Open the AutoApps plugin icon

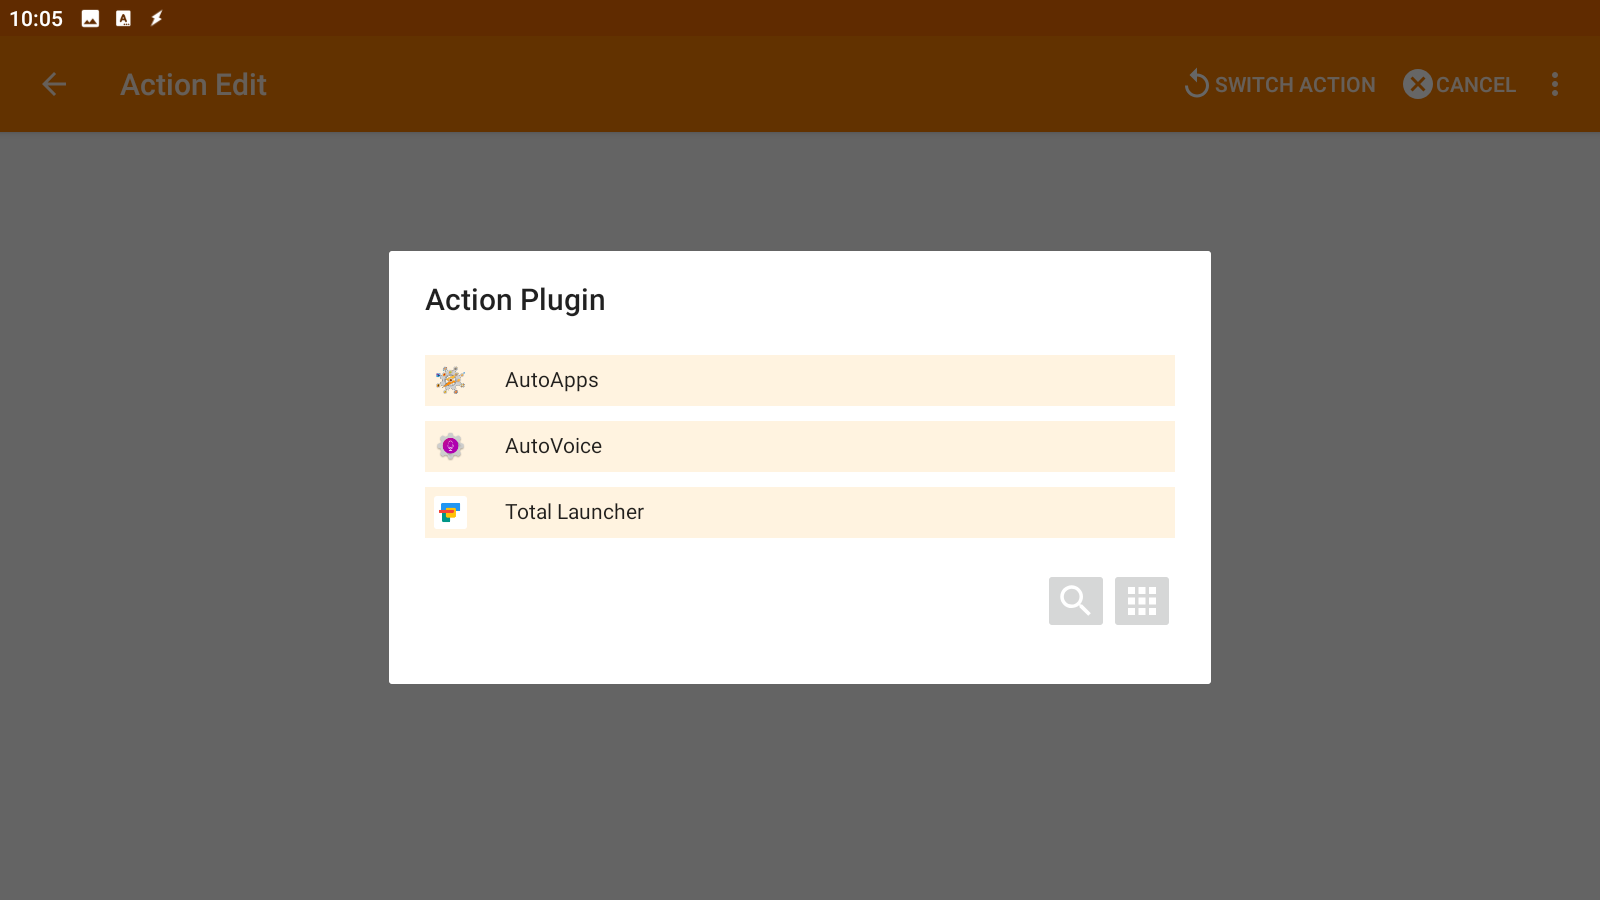[x=451, y=380]
